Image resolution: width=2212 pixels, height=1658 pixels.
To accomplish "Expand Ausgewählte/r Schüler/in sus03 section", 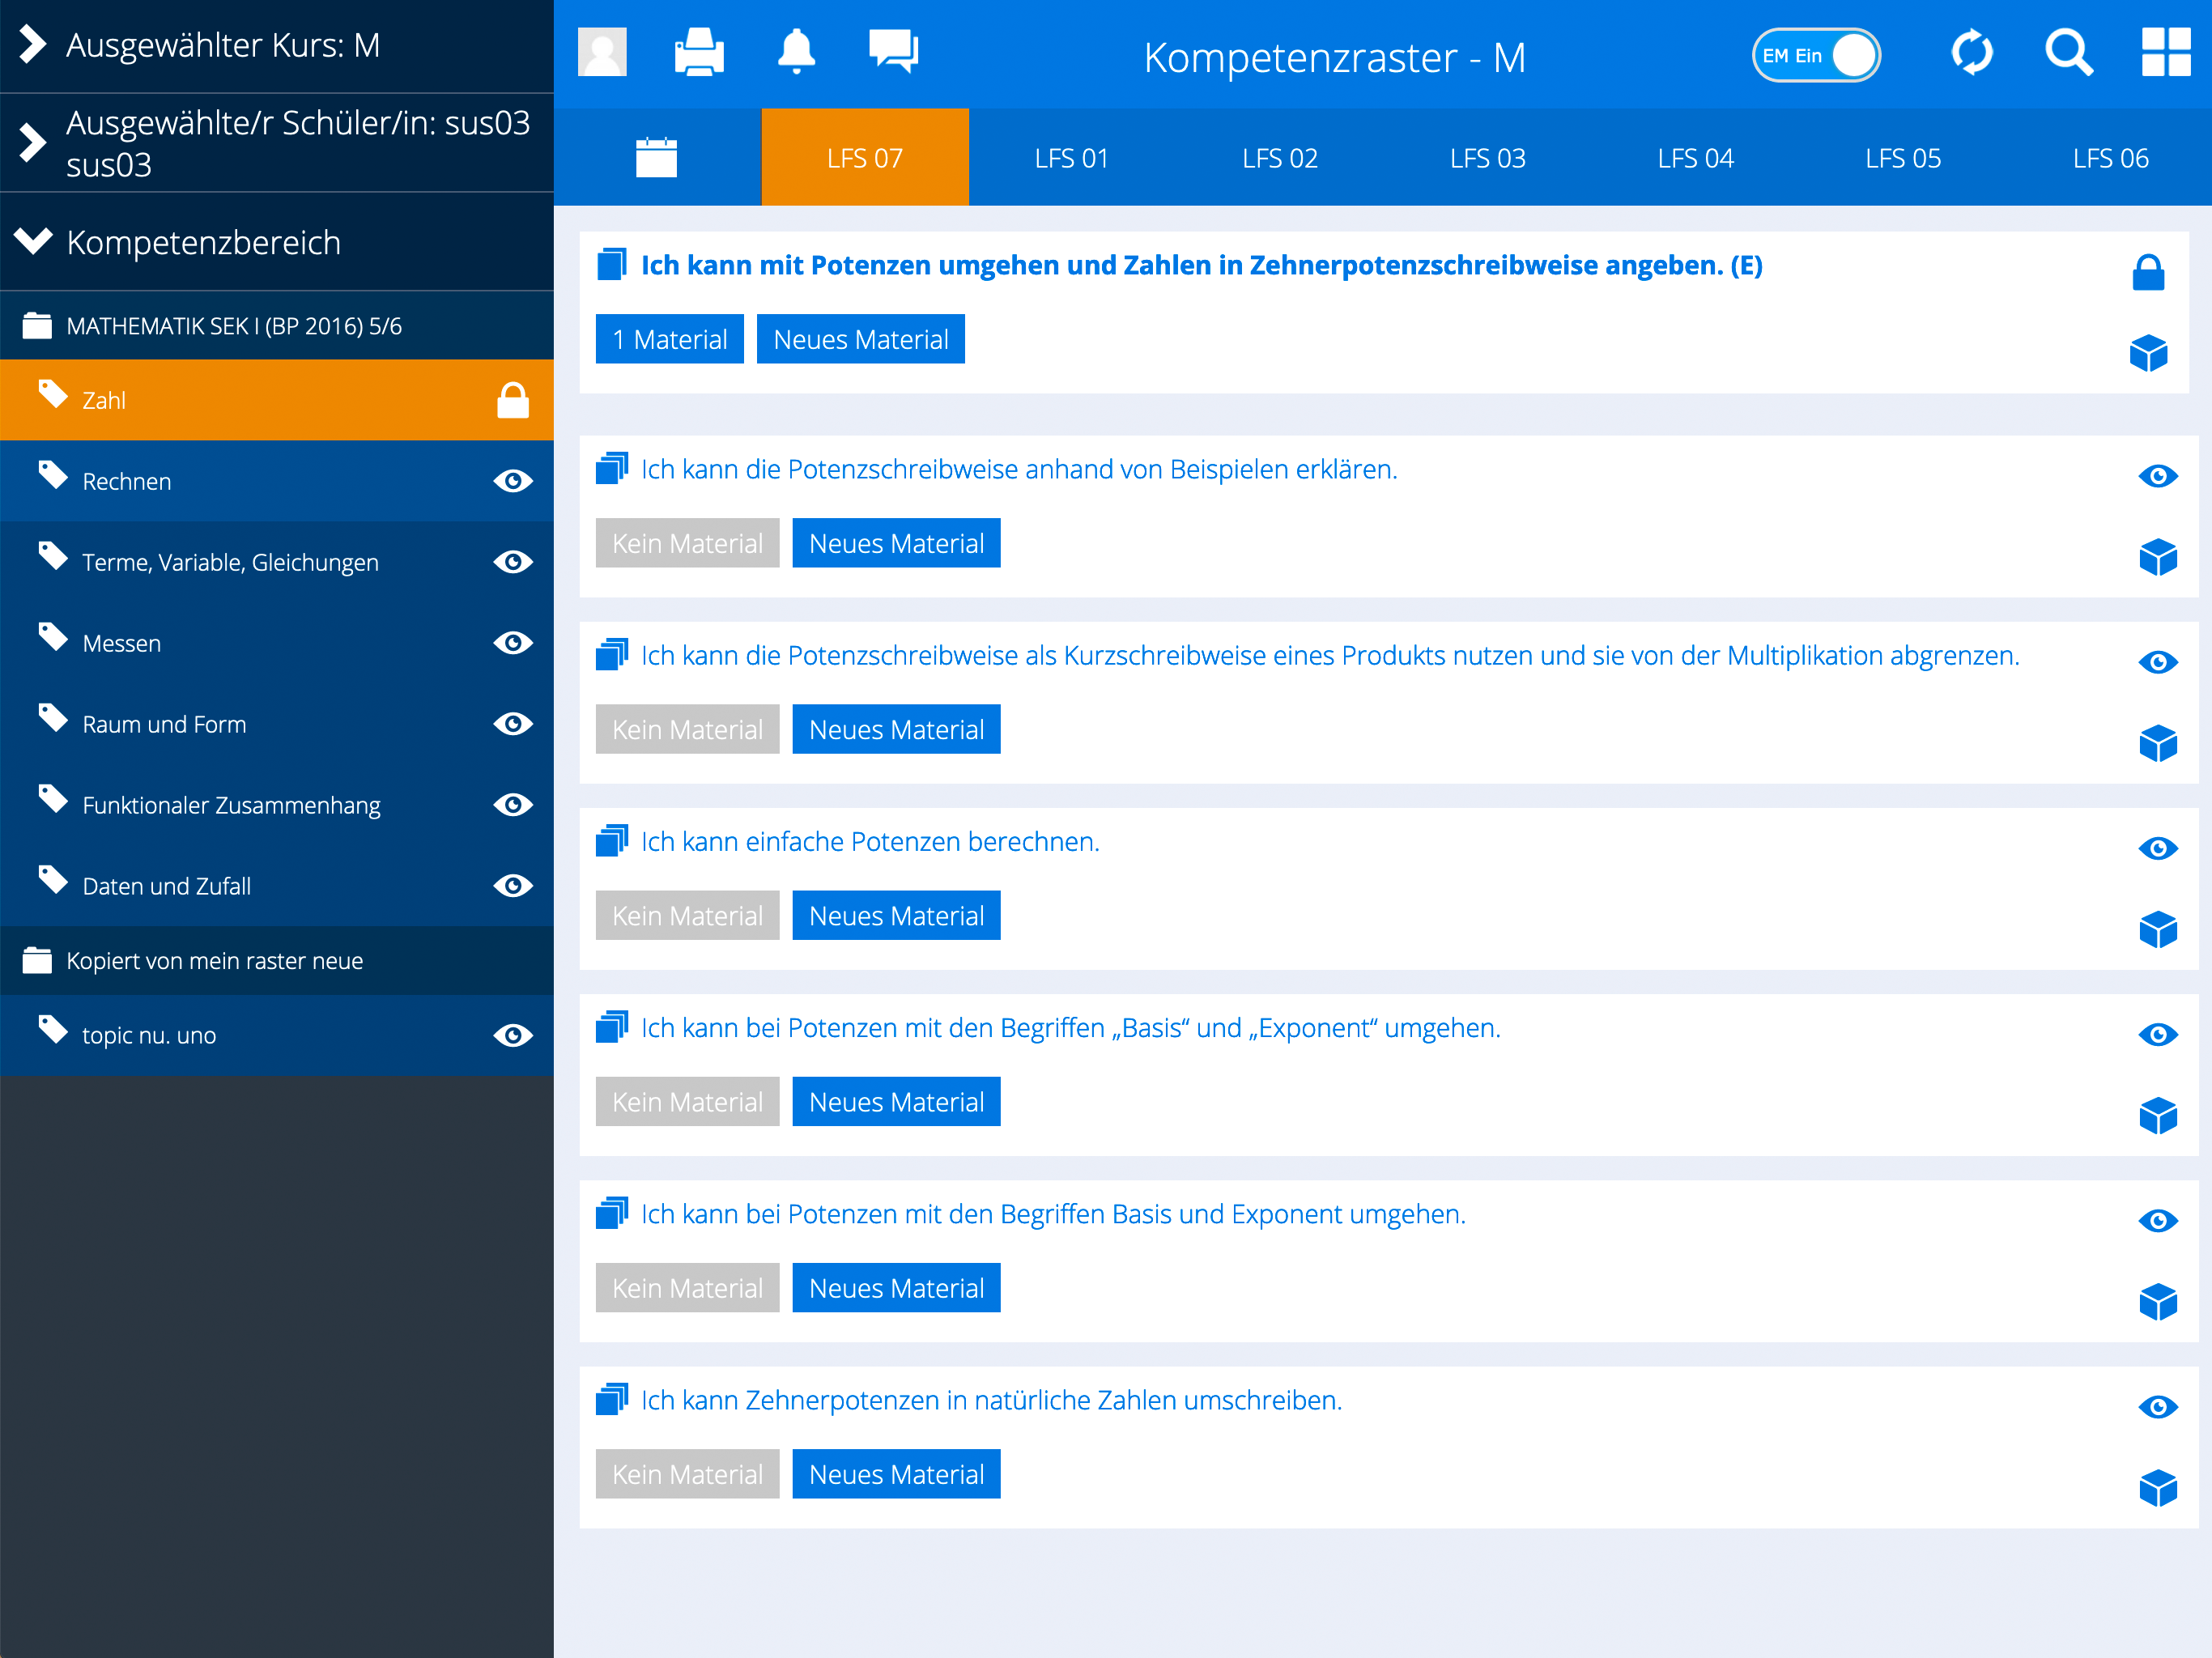I will coord(277,143).
